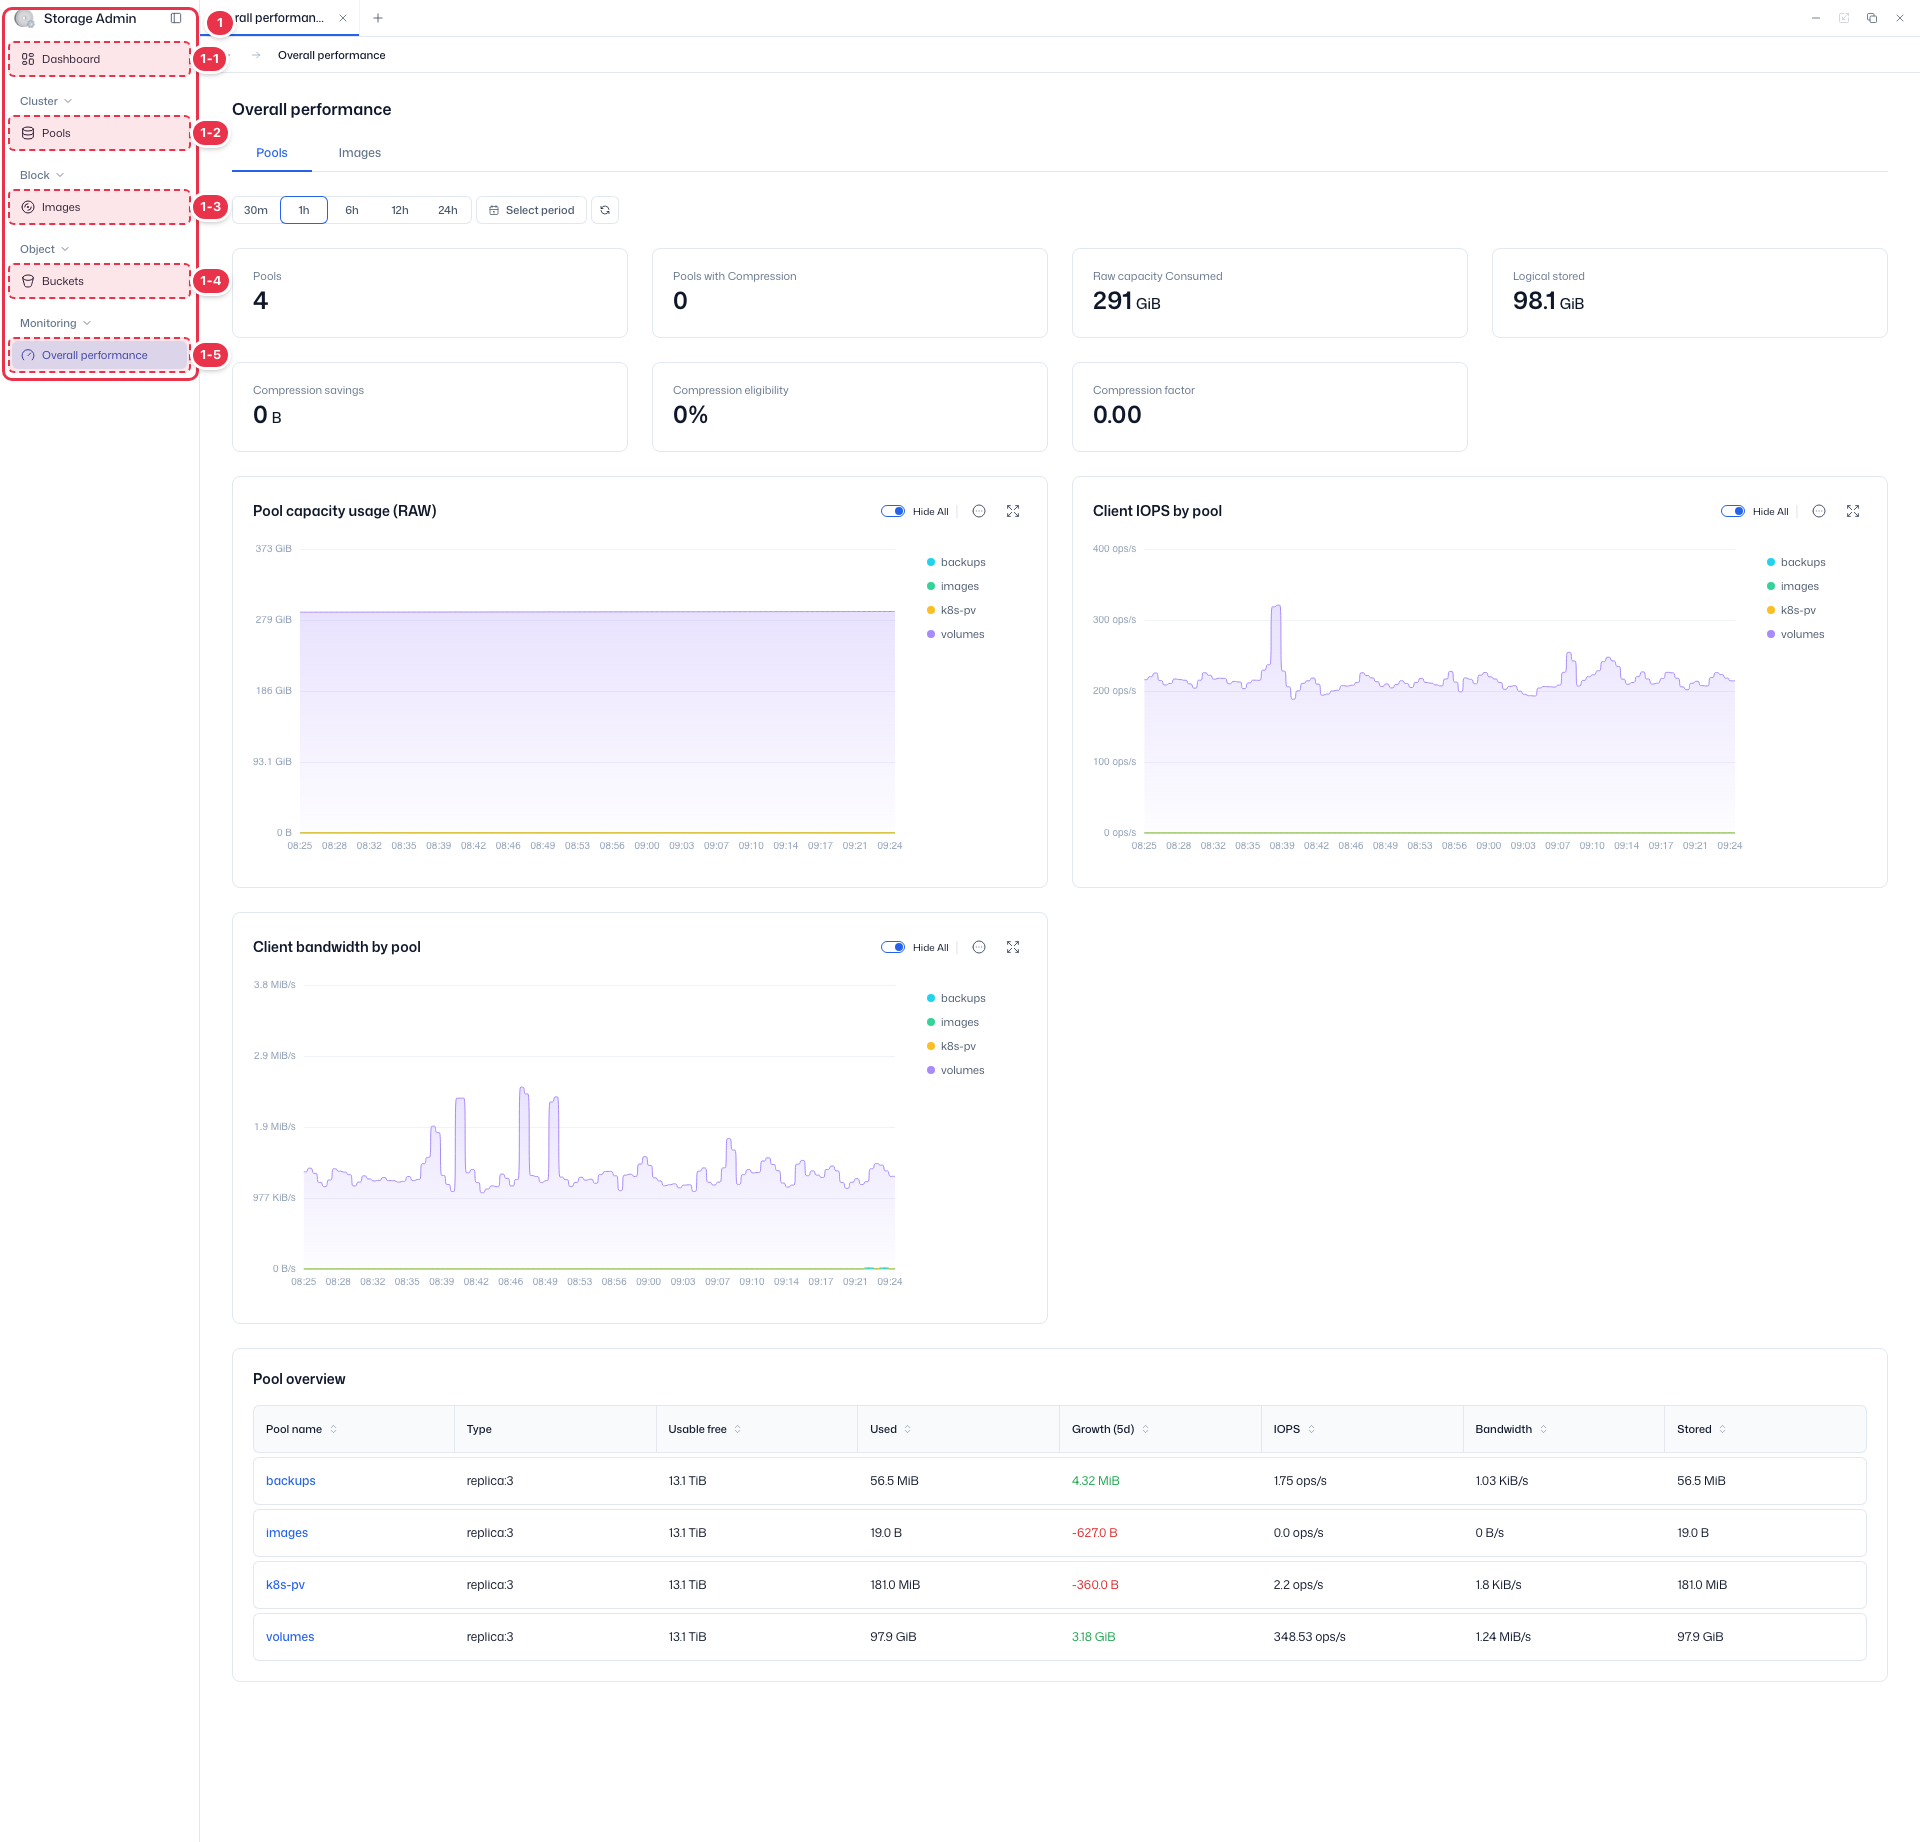
Task: Click the forward arrow in breadcrumb bar
Action: pos(256,55)
